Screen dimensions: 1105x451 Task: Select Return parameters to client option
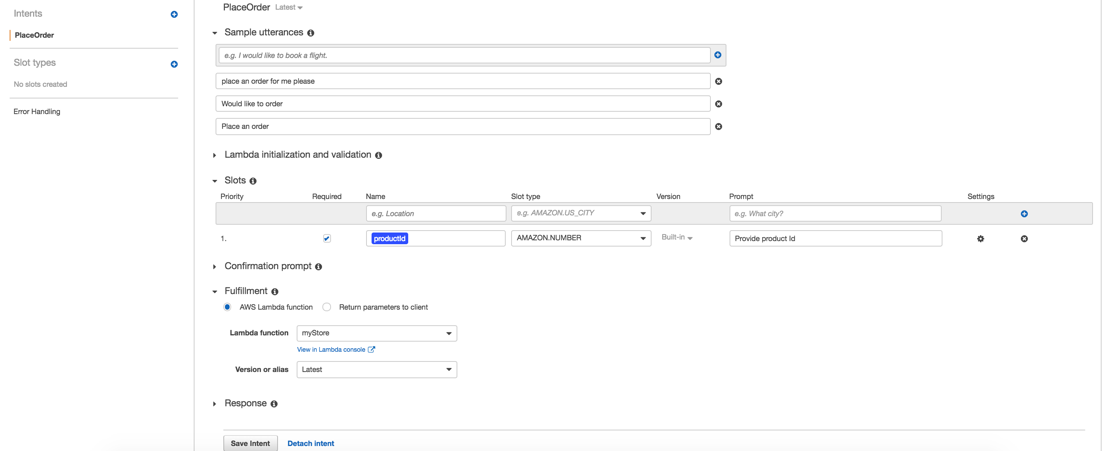coord(327,307)
